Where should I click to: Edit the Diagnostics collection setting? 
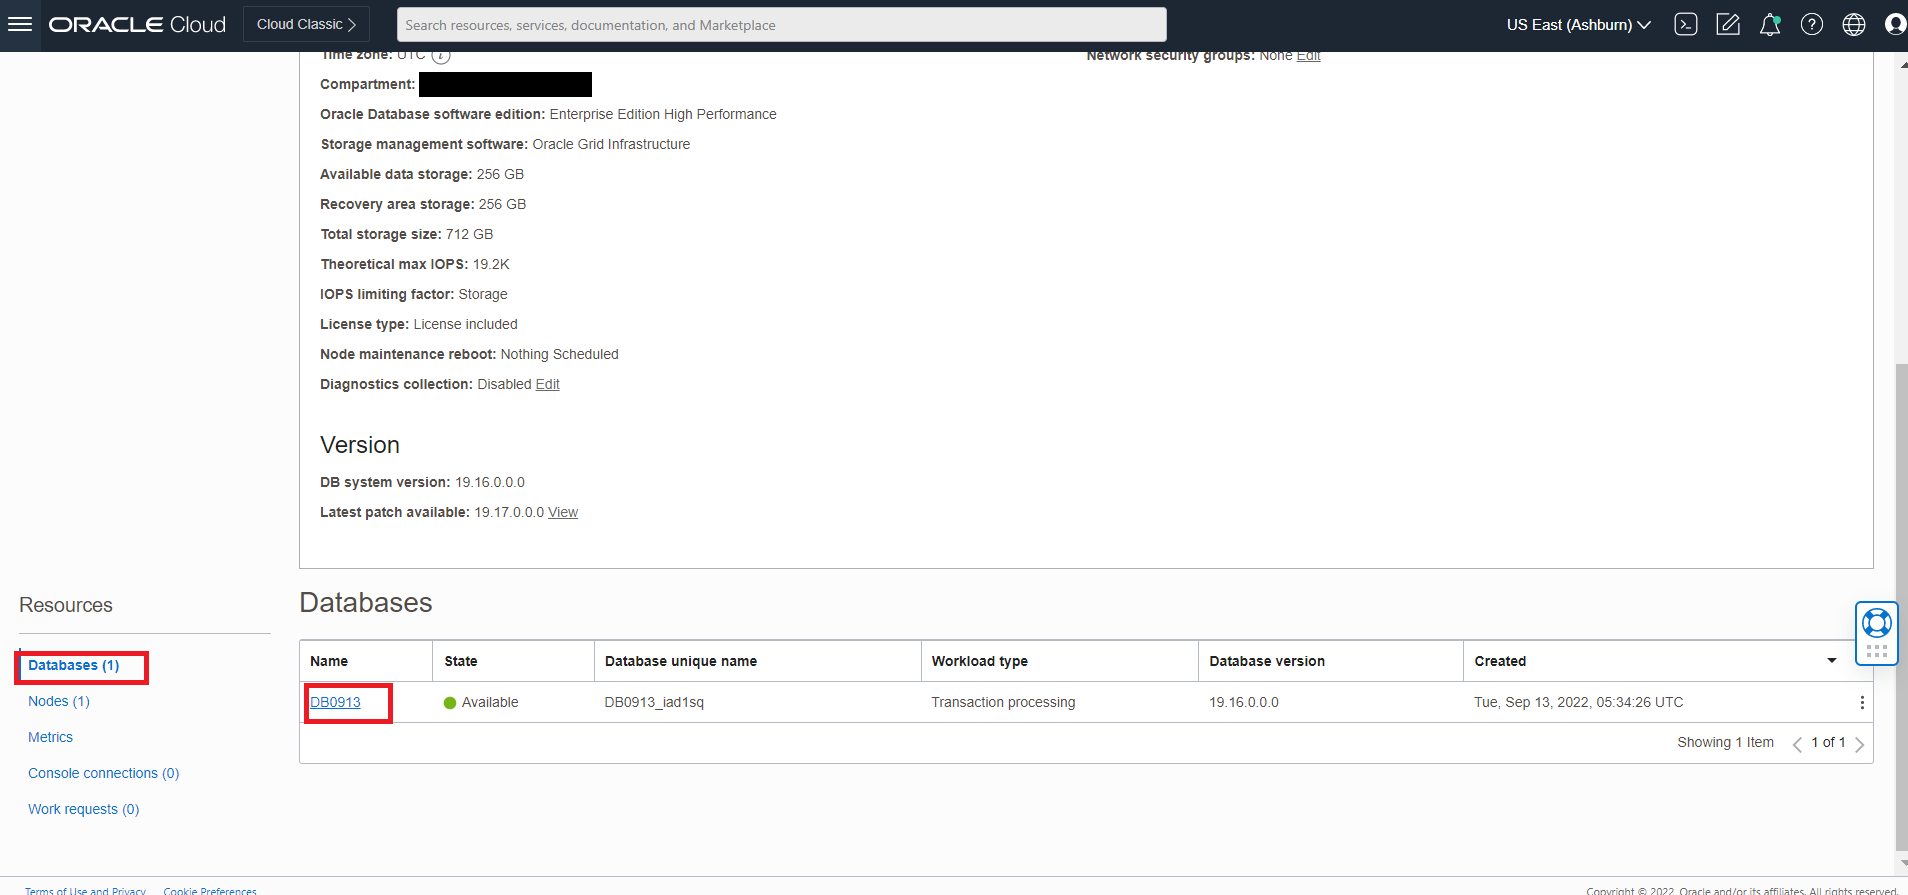547,384
